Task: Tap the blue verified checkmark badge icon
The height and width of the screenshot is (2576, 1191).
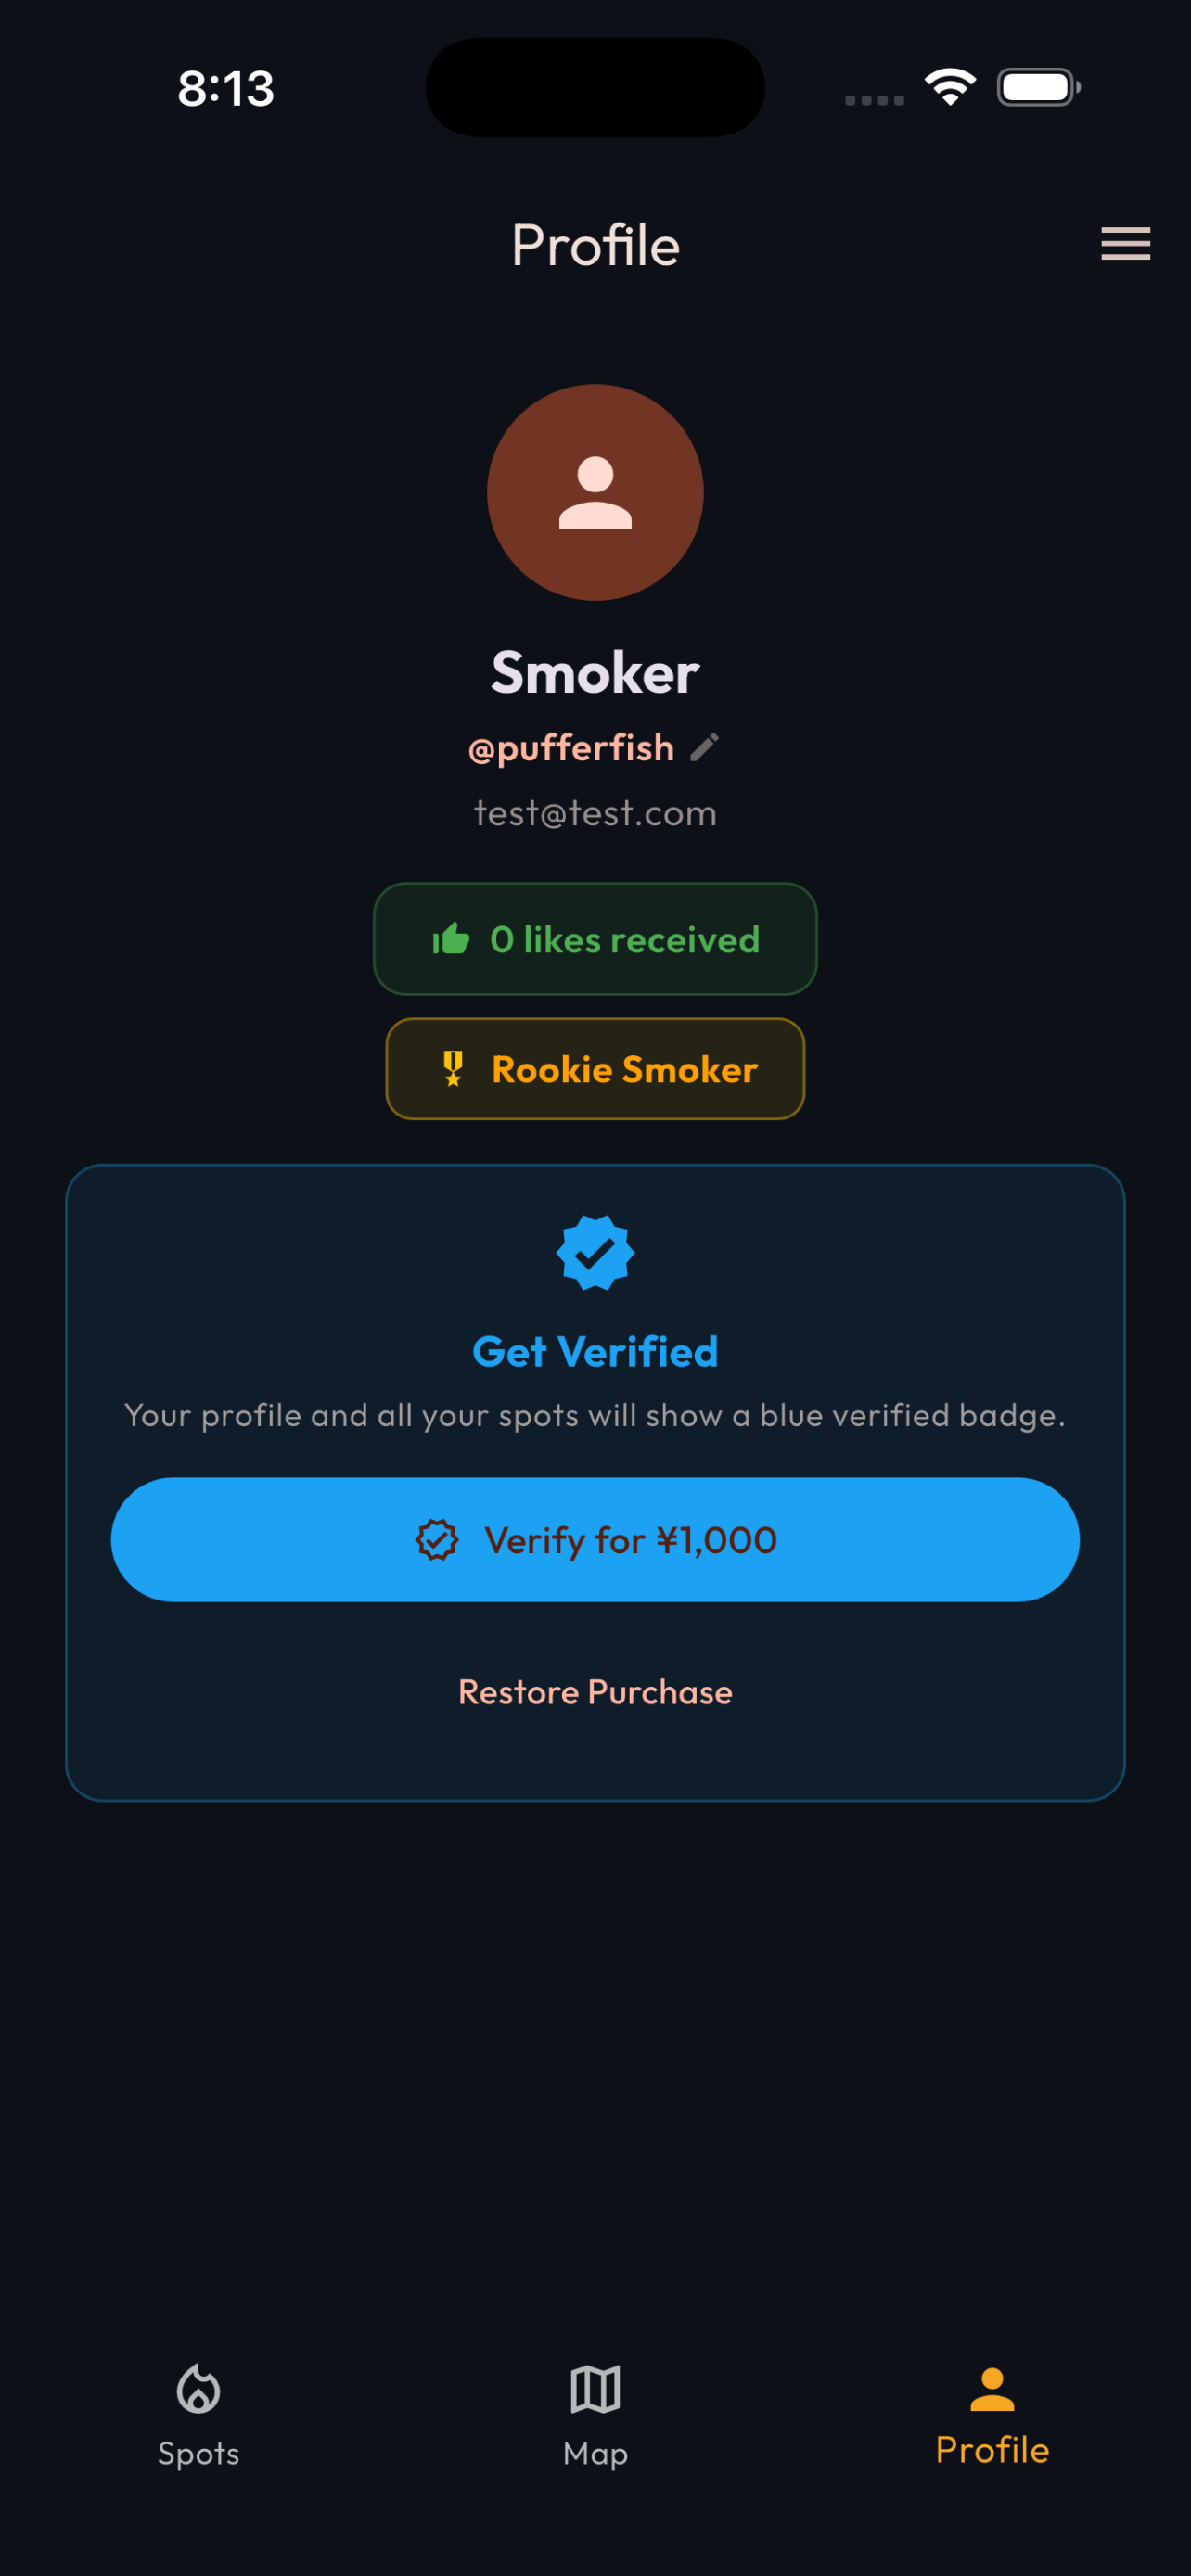Action: pos(595,1252)
